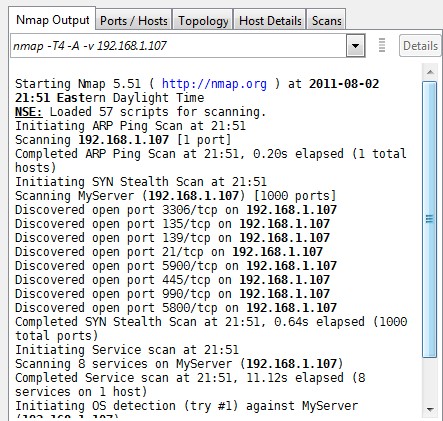Viewport: 443px width, 421px height.
Task: Follow the http://nmap.org link
Action: [214, 84]
